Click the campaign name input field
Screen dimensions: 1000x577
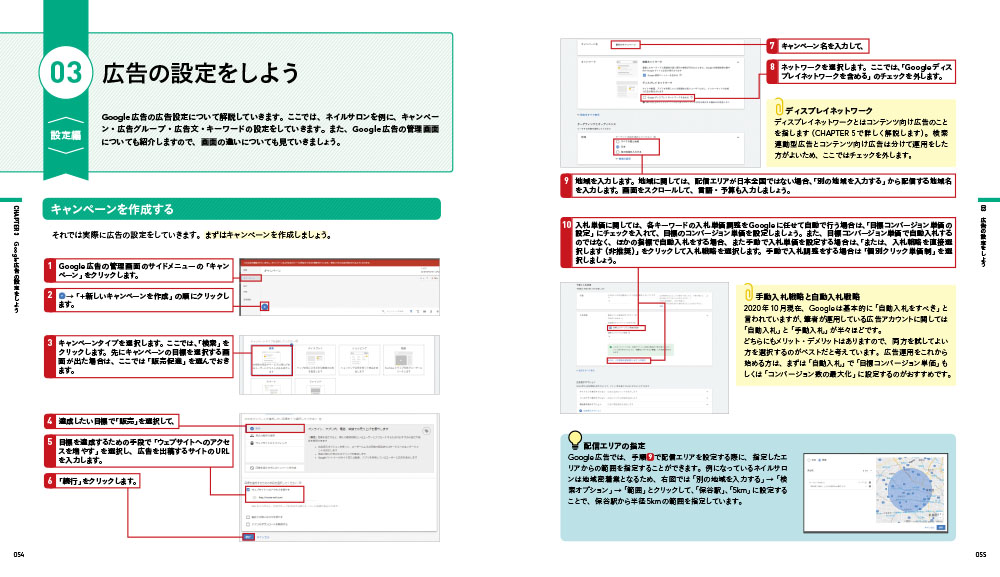coord(626,45)
